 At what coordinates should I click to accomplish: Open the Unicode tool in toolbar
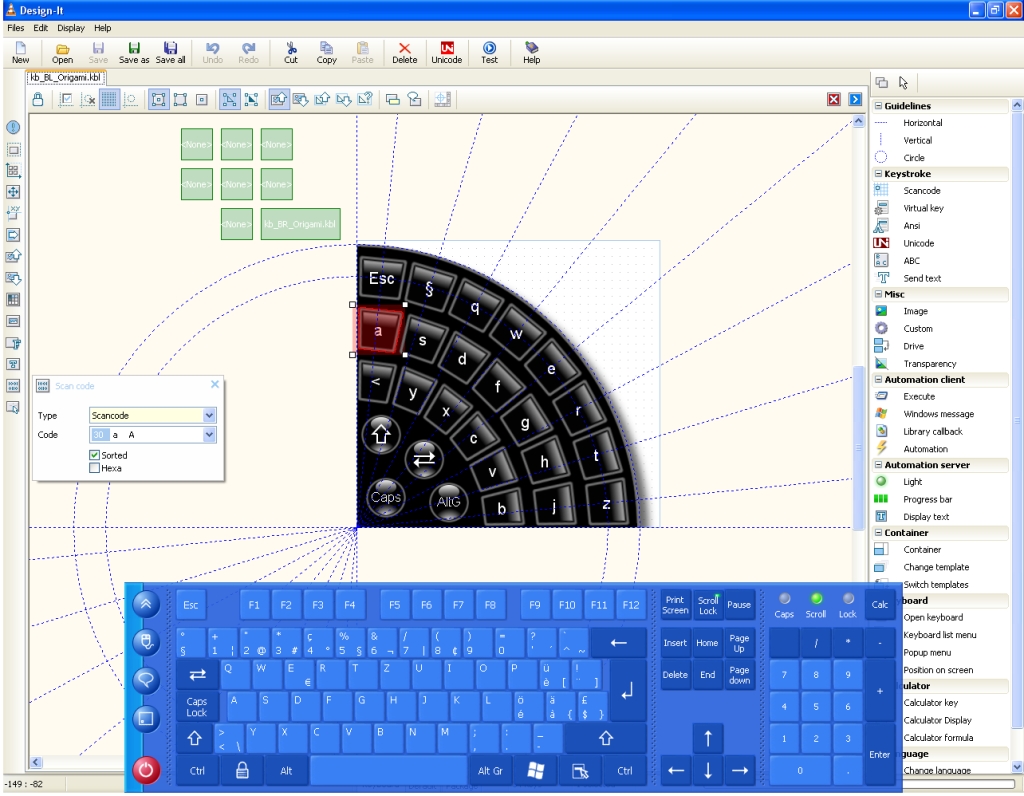[447, 52]
